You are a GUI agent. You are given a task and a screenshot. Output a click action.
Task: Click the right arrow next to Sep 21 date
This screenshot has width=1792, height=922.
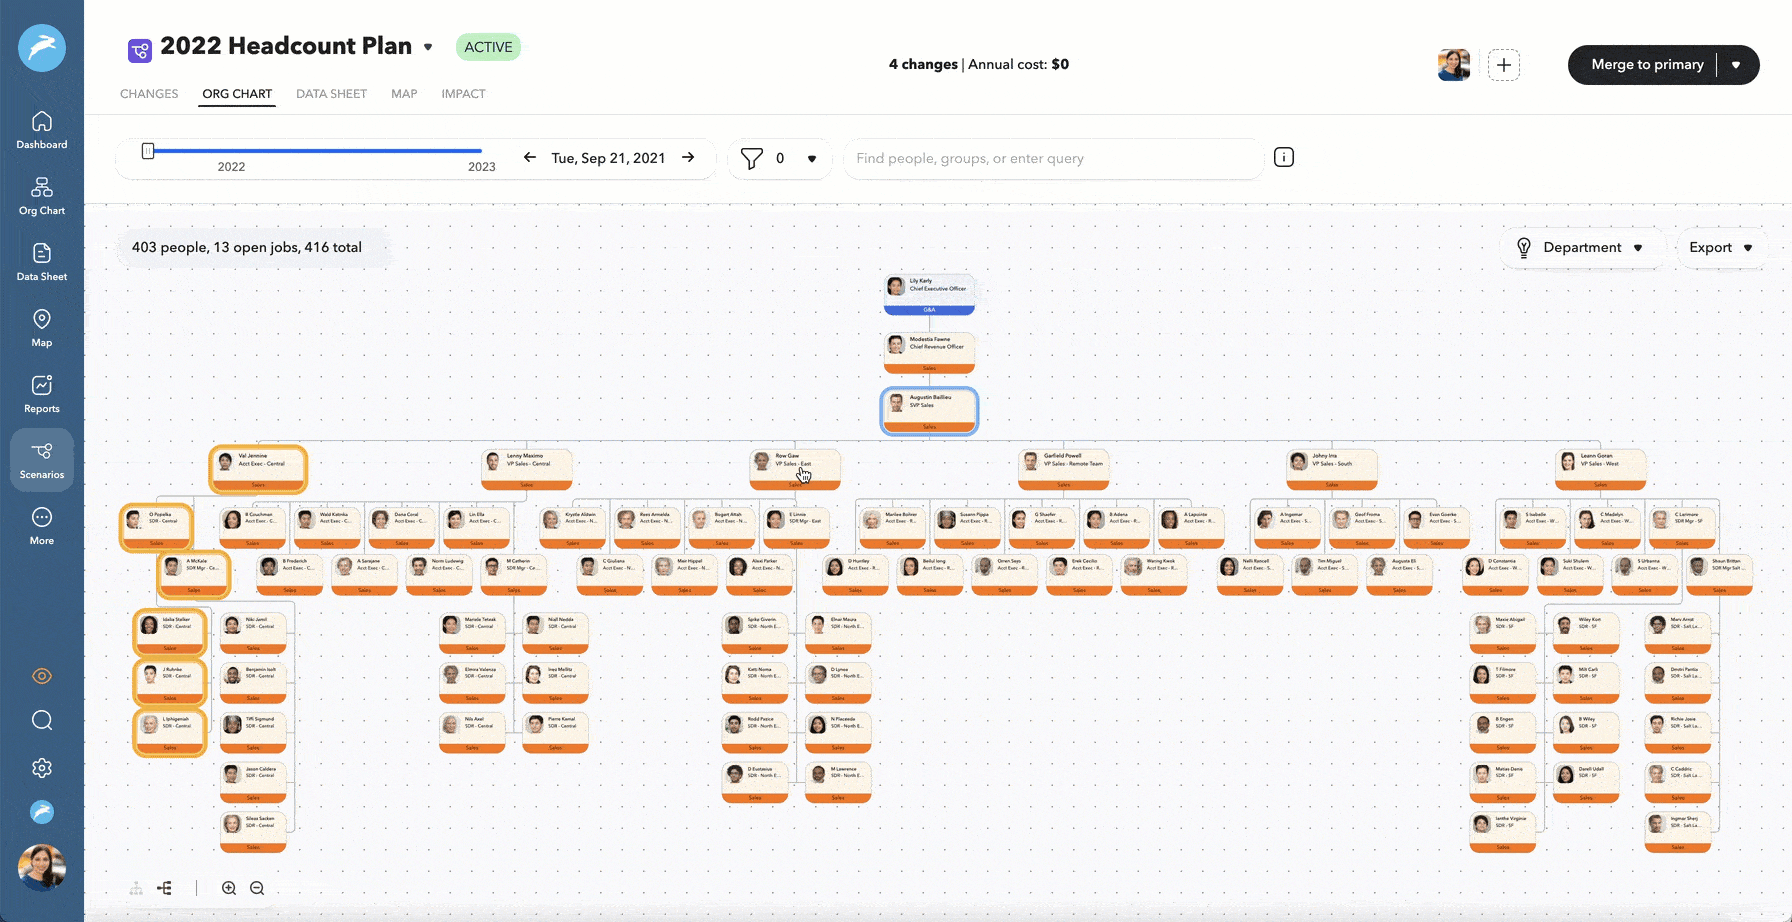coord(688,157)
